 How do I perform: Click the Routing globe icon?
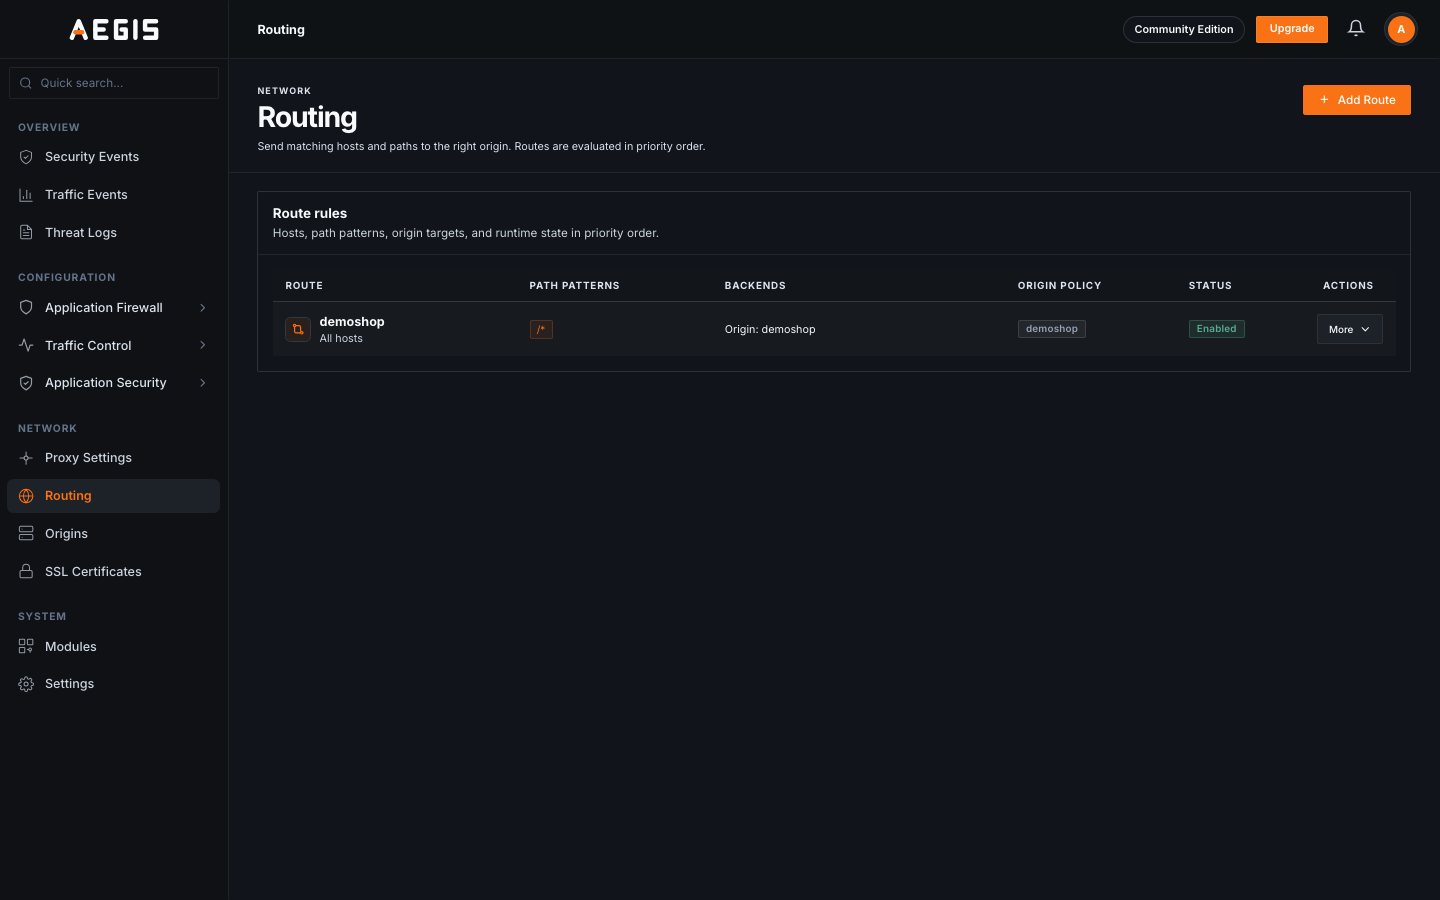[x=26, y=496]
